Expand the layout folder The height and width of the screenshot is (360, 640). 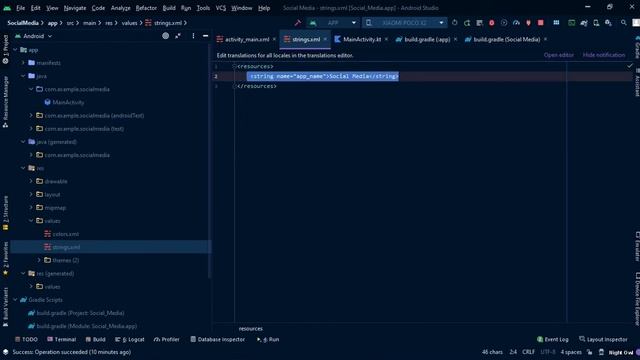31,194
